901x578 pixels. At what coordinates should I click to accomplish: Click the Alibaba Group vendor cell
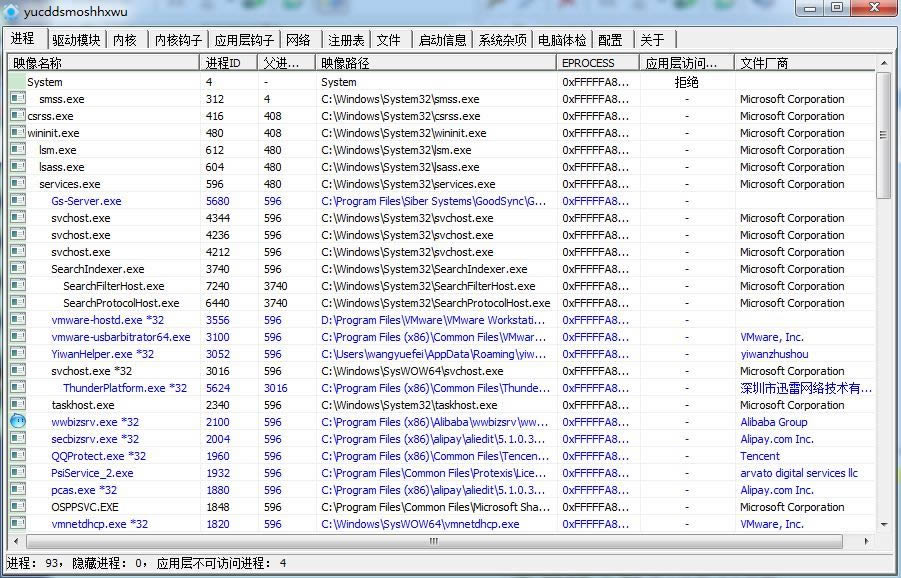point(773,422)
